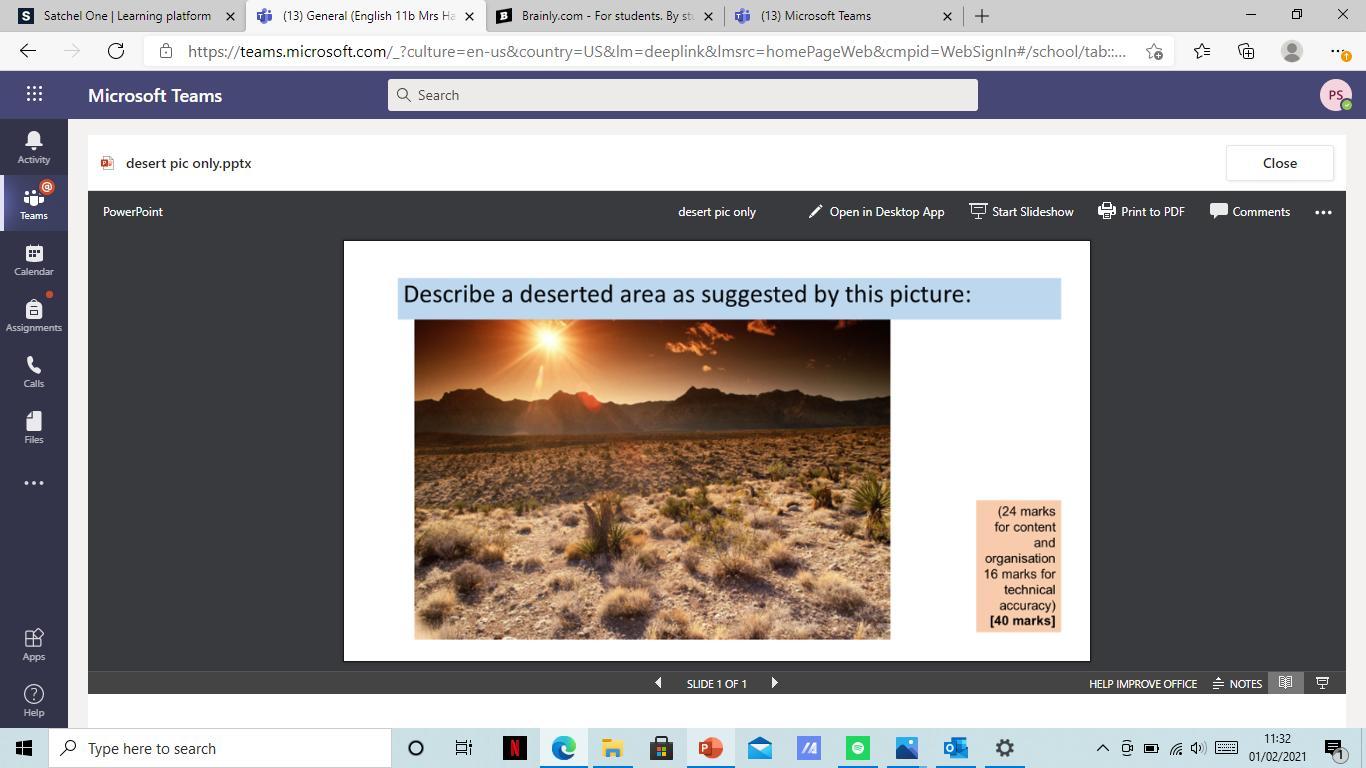
Task: Switch to the (13) Microsoft Teams tab
Action: [x=842, y=16]
